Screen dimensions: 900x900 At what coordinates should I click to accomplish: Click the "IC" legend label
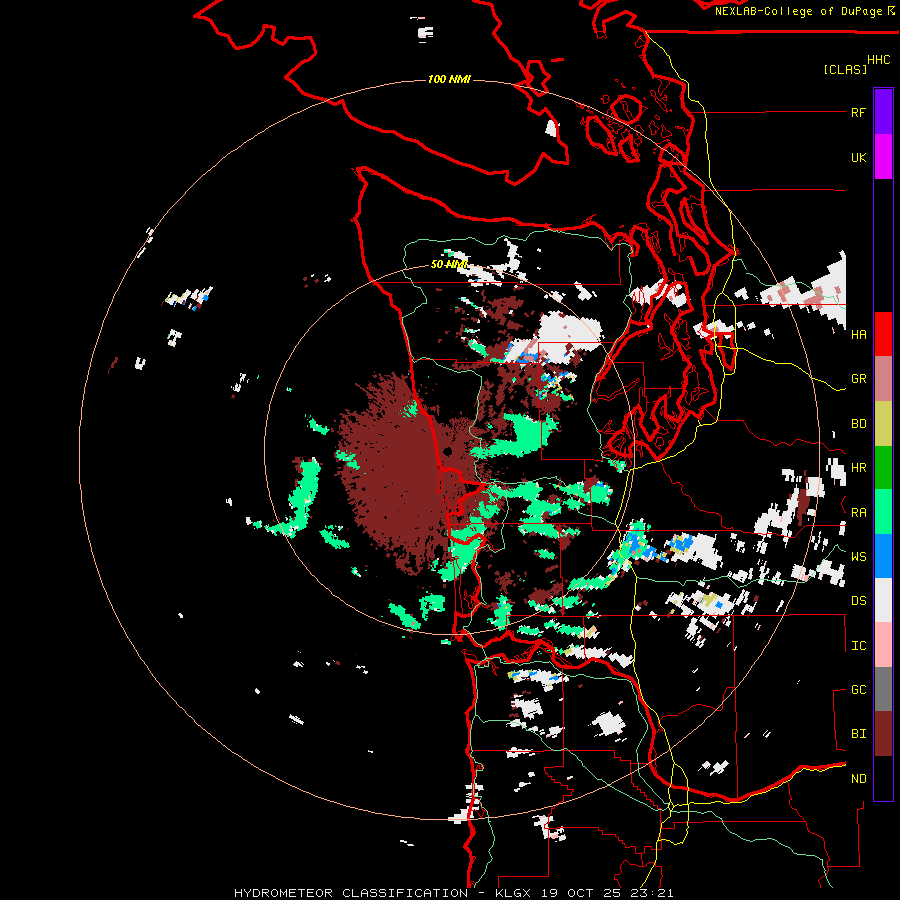click(858, 646)
